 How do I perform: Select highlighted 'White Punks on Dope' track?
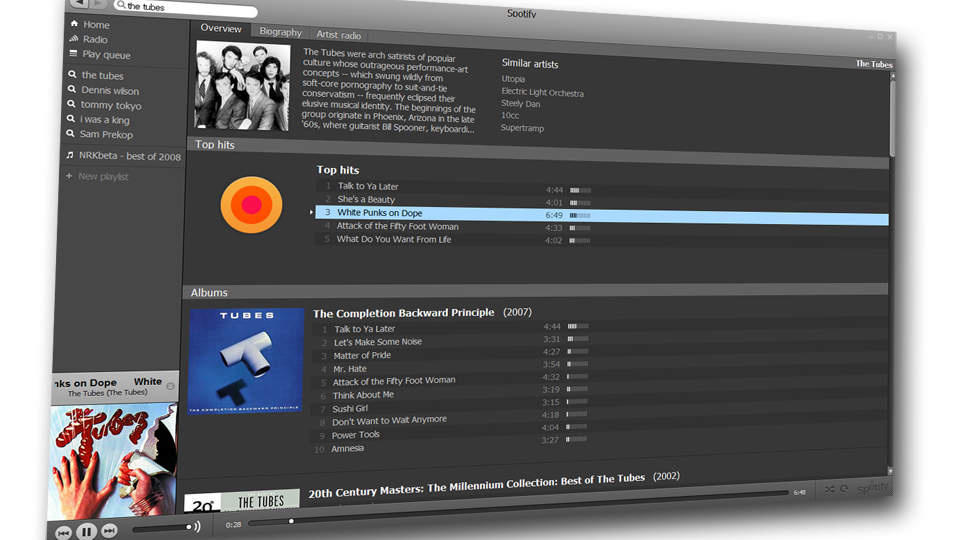pos(601,216)
